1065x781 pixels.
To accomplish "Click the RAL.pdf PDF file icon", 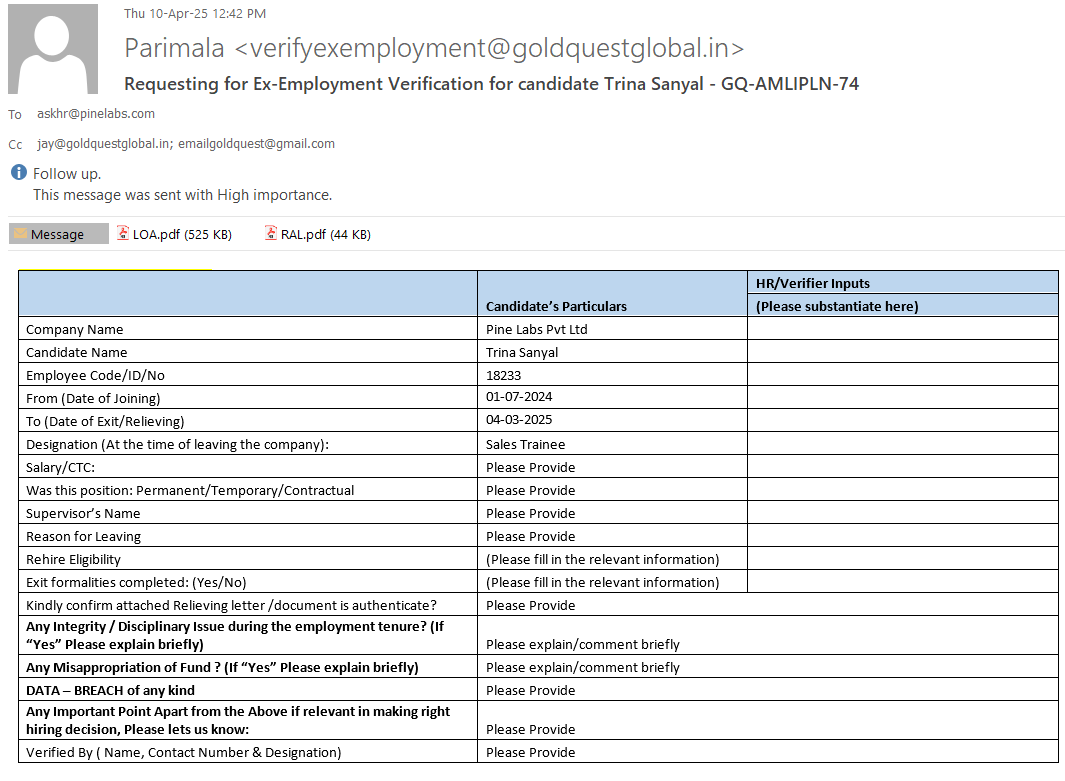I will coord(271,234).
